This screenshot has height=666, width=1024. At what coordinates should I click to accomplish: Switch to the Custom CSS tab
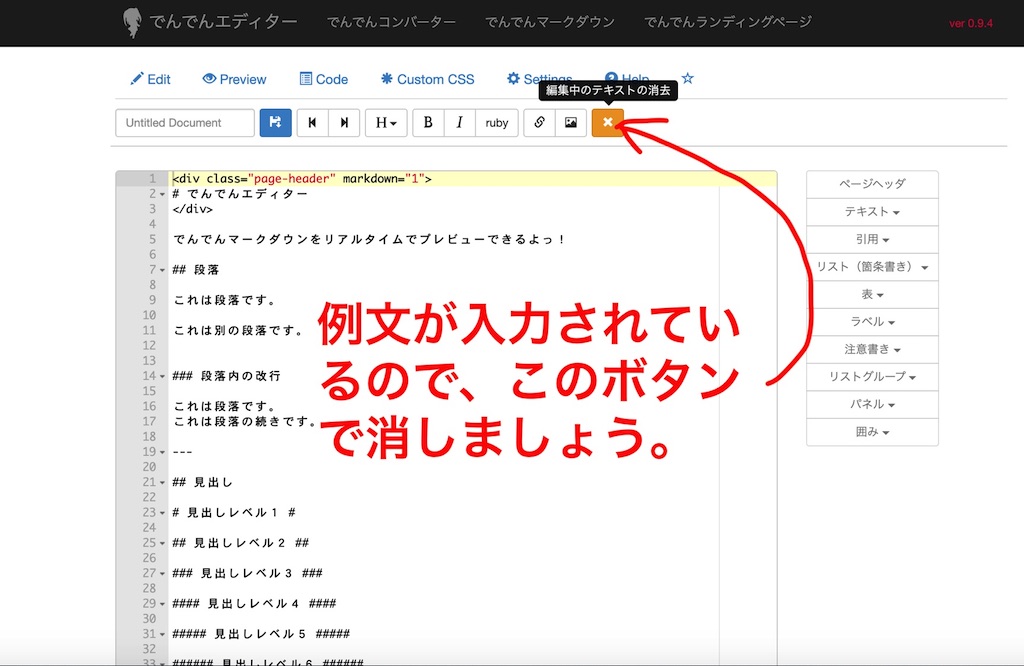tap(427, 79)
